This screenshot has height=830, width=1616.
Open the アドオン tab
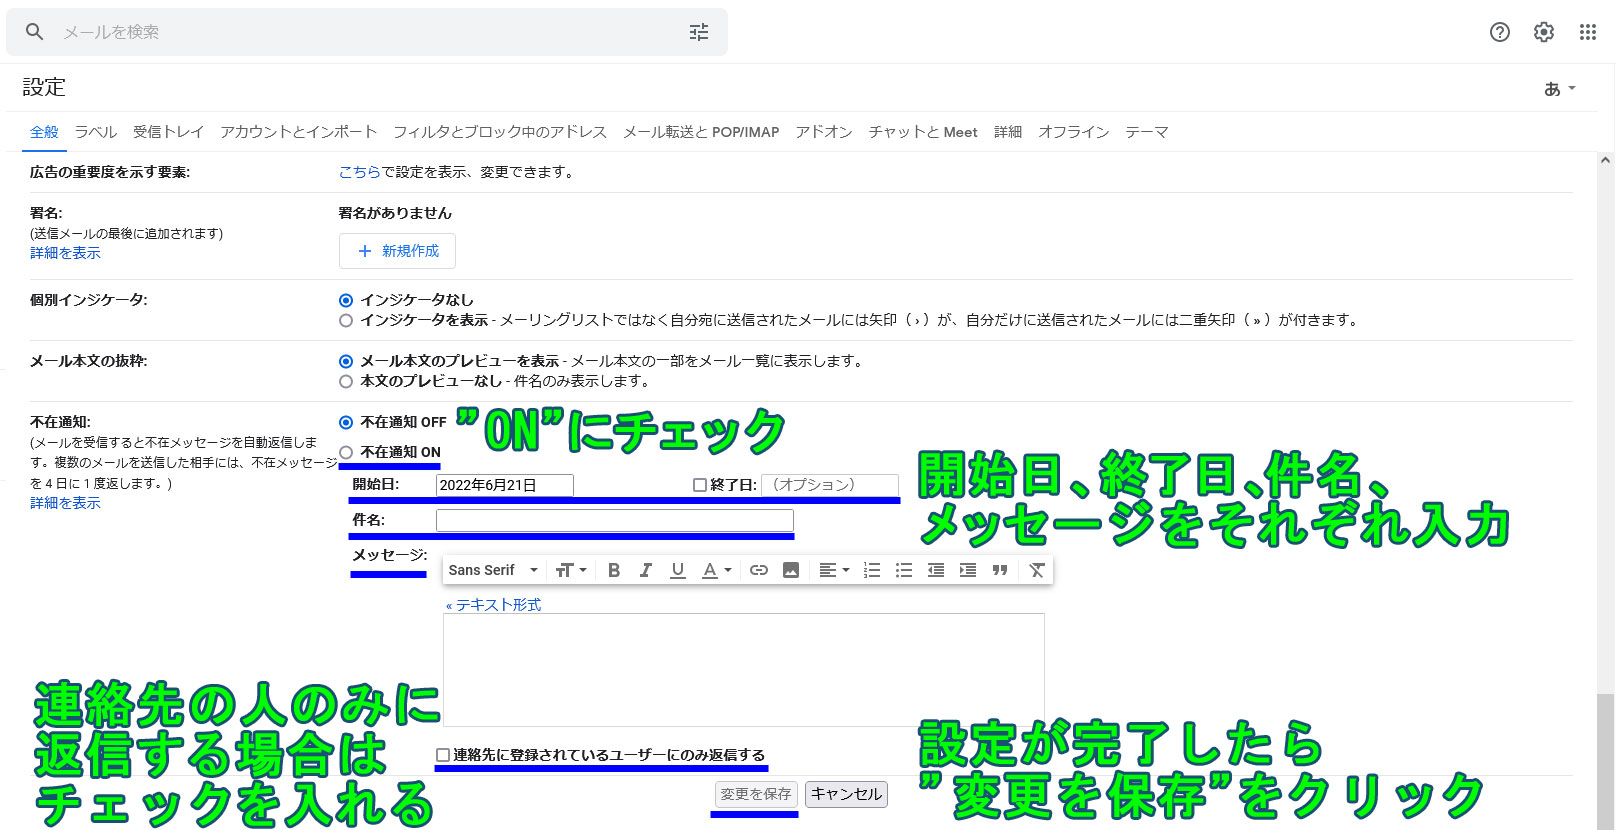[x=824, y=132]
